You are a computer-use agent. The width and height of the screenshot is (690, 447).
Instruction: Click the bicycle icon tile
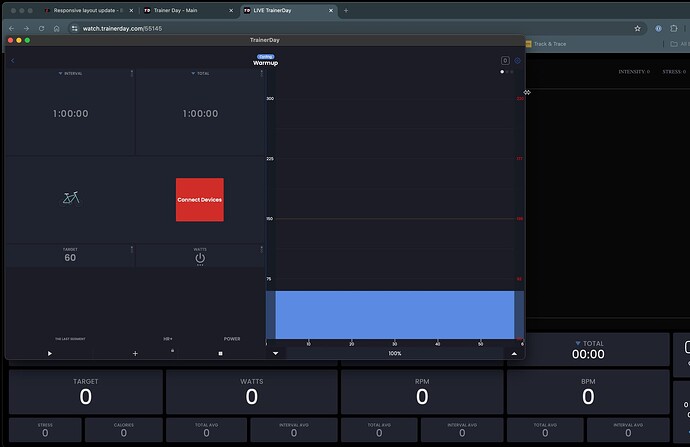pos(71,198)
